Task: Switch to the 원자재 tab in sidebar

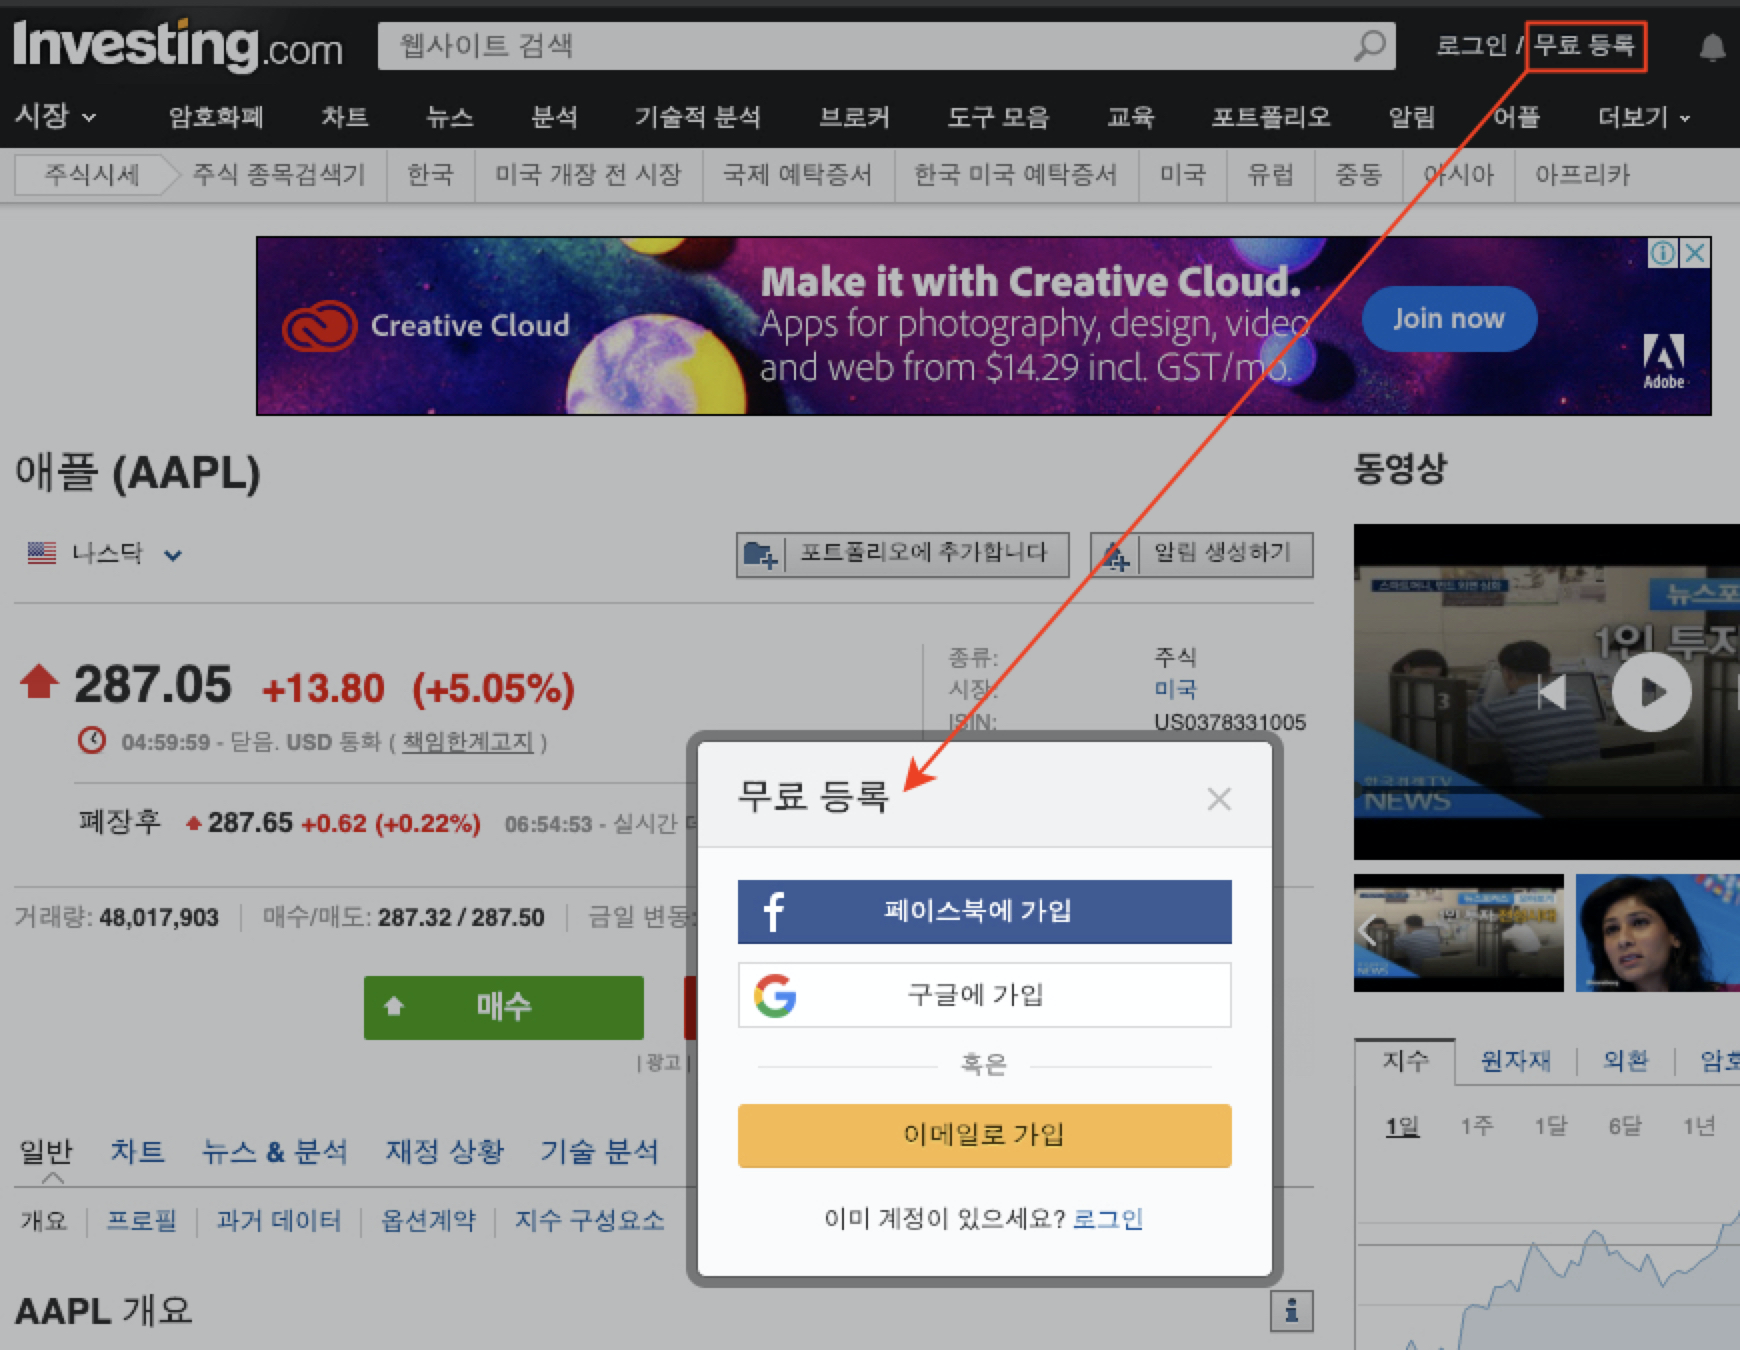Action: (x=1515, y=1060)
